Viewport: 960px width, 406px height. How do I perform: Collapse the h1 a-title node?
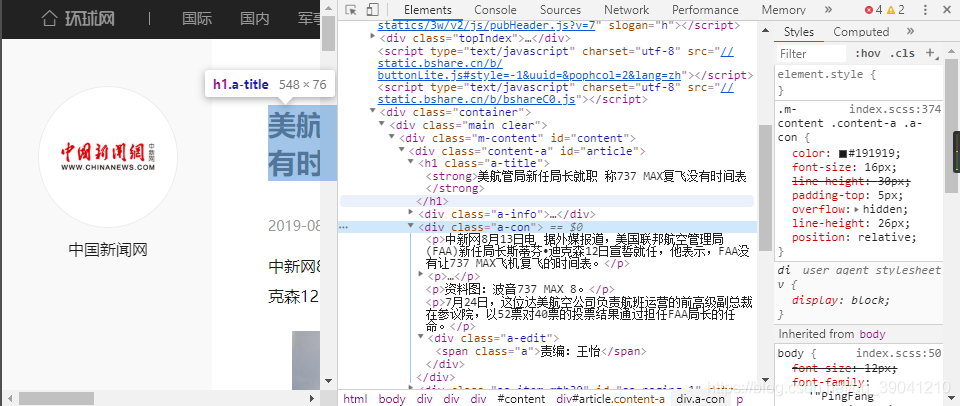pyautogui.click(x=412, y=164)
